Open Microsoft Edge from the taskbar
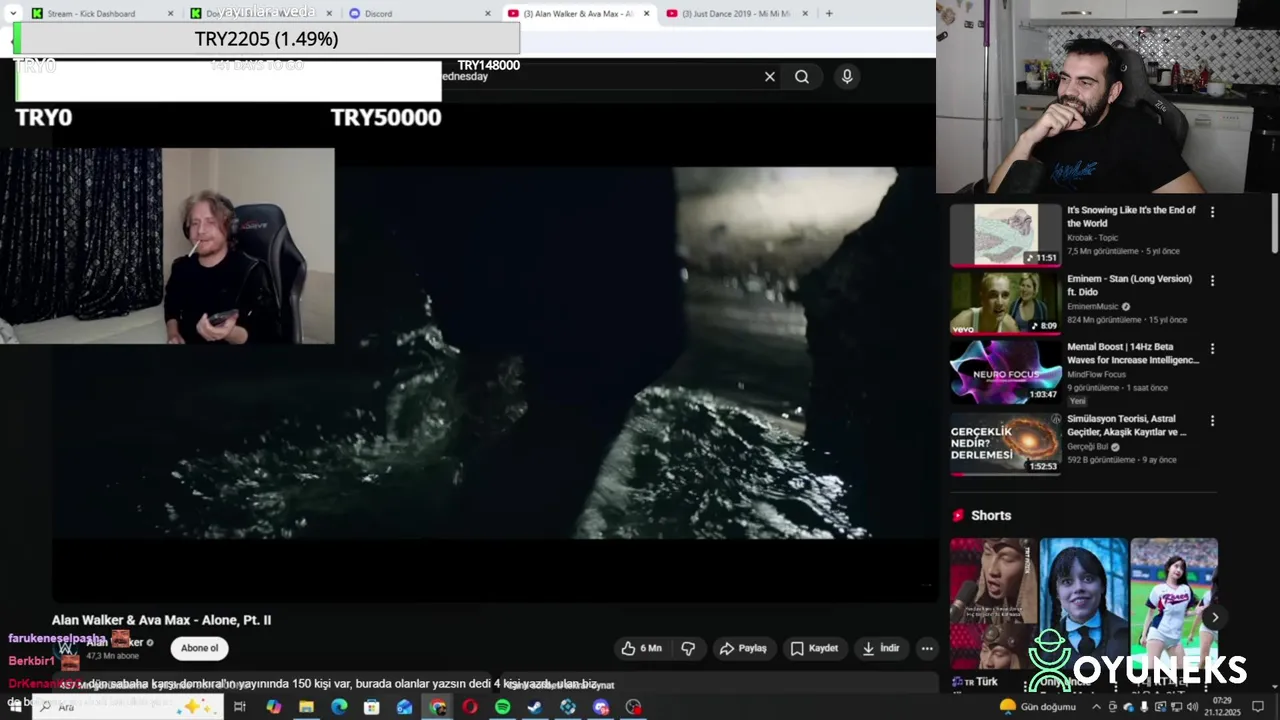This screenshot has width=1280, height=720. tap(339, 707)
